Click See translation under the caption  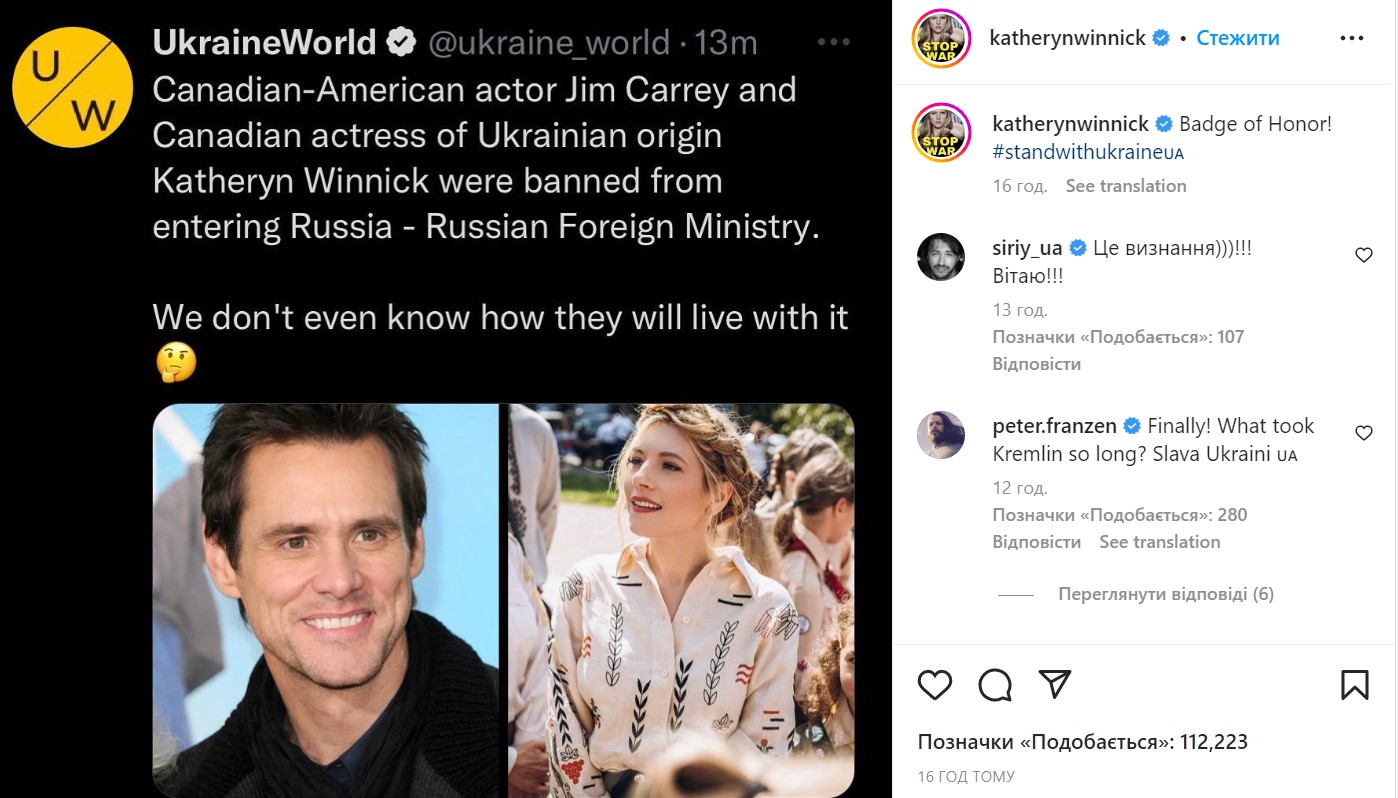click(1125, 186)
